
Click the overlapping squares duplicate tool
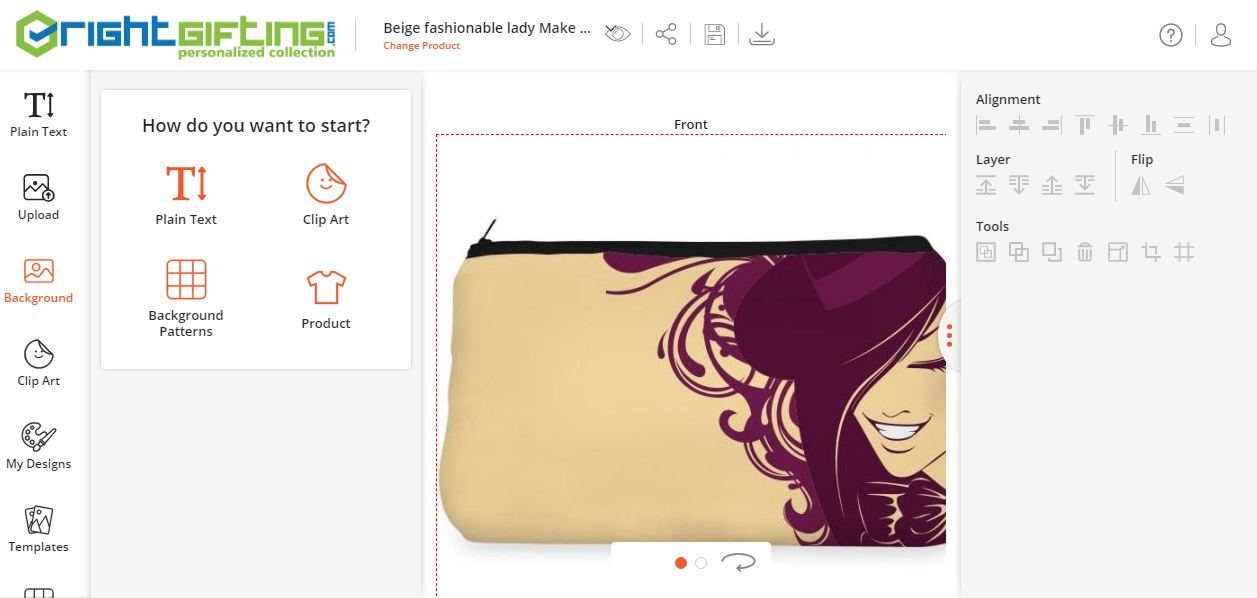[1019, 252]
